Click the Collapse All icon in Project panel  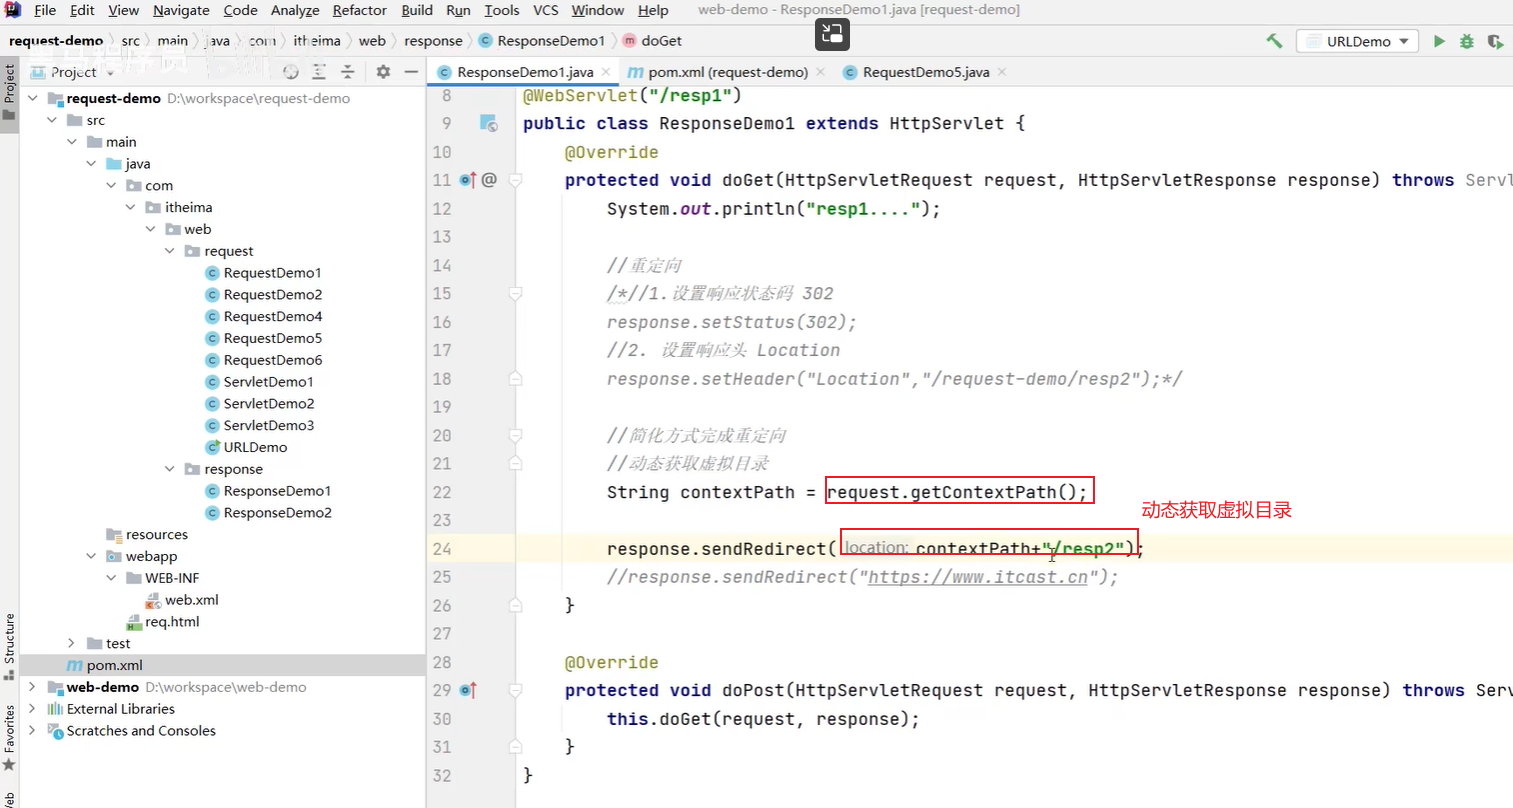click(347, 72)
